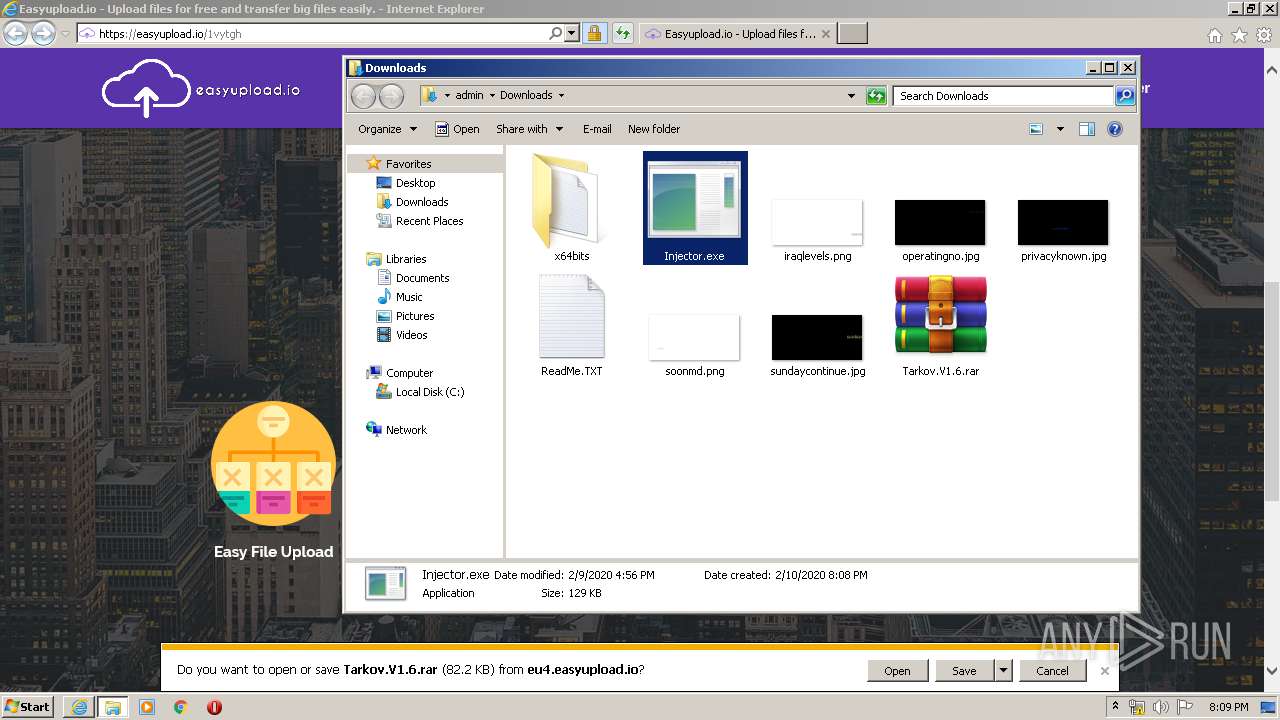Open Internet Explorer from taskbar
The image size is (1280, 720).
tap(79, 707)
